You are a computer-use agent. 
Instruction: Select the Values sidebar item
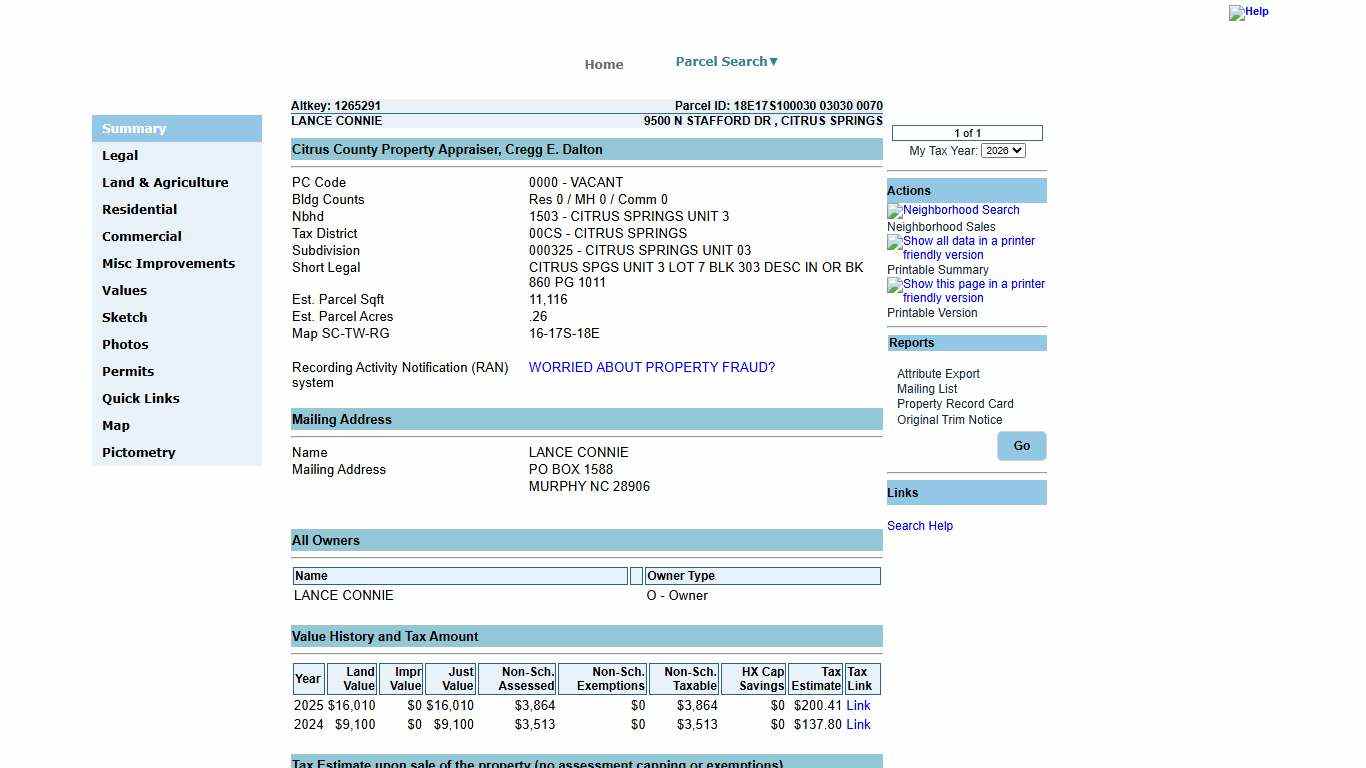pyautogui.click(x=124, y=291)
